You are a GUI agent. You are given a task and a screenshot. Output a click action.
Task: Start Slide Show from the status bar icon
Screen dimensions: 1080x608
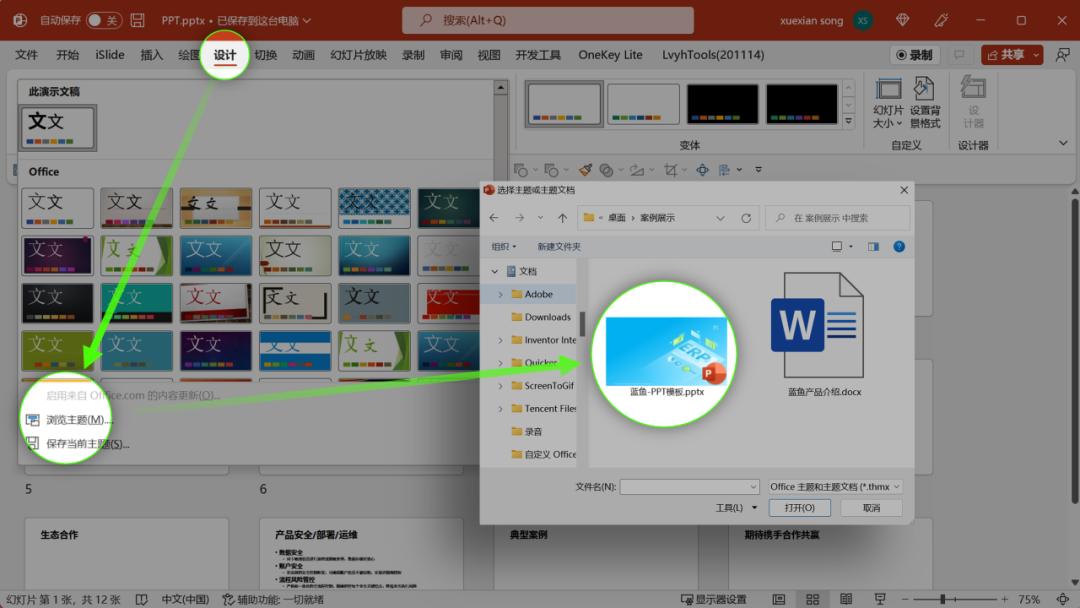(879, 598)
